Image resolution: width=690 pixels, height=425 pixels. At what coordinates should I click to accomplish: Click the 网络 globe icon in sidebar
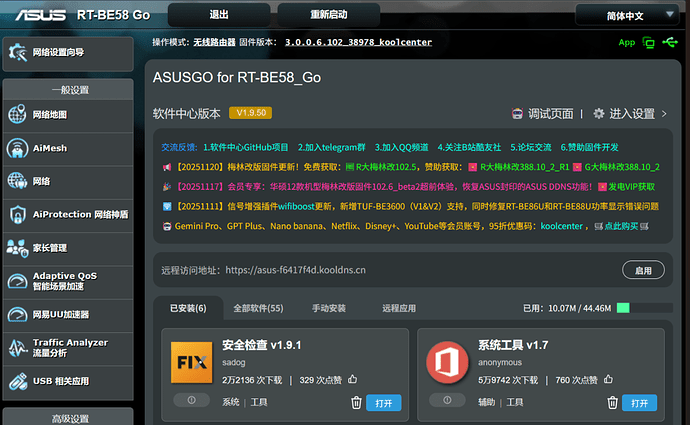pos(17,181)
